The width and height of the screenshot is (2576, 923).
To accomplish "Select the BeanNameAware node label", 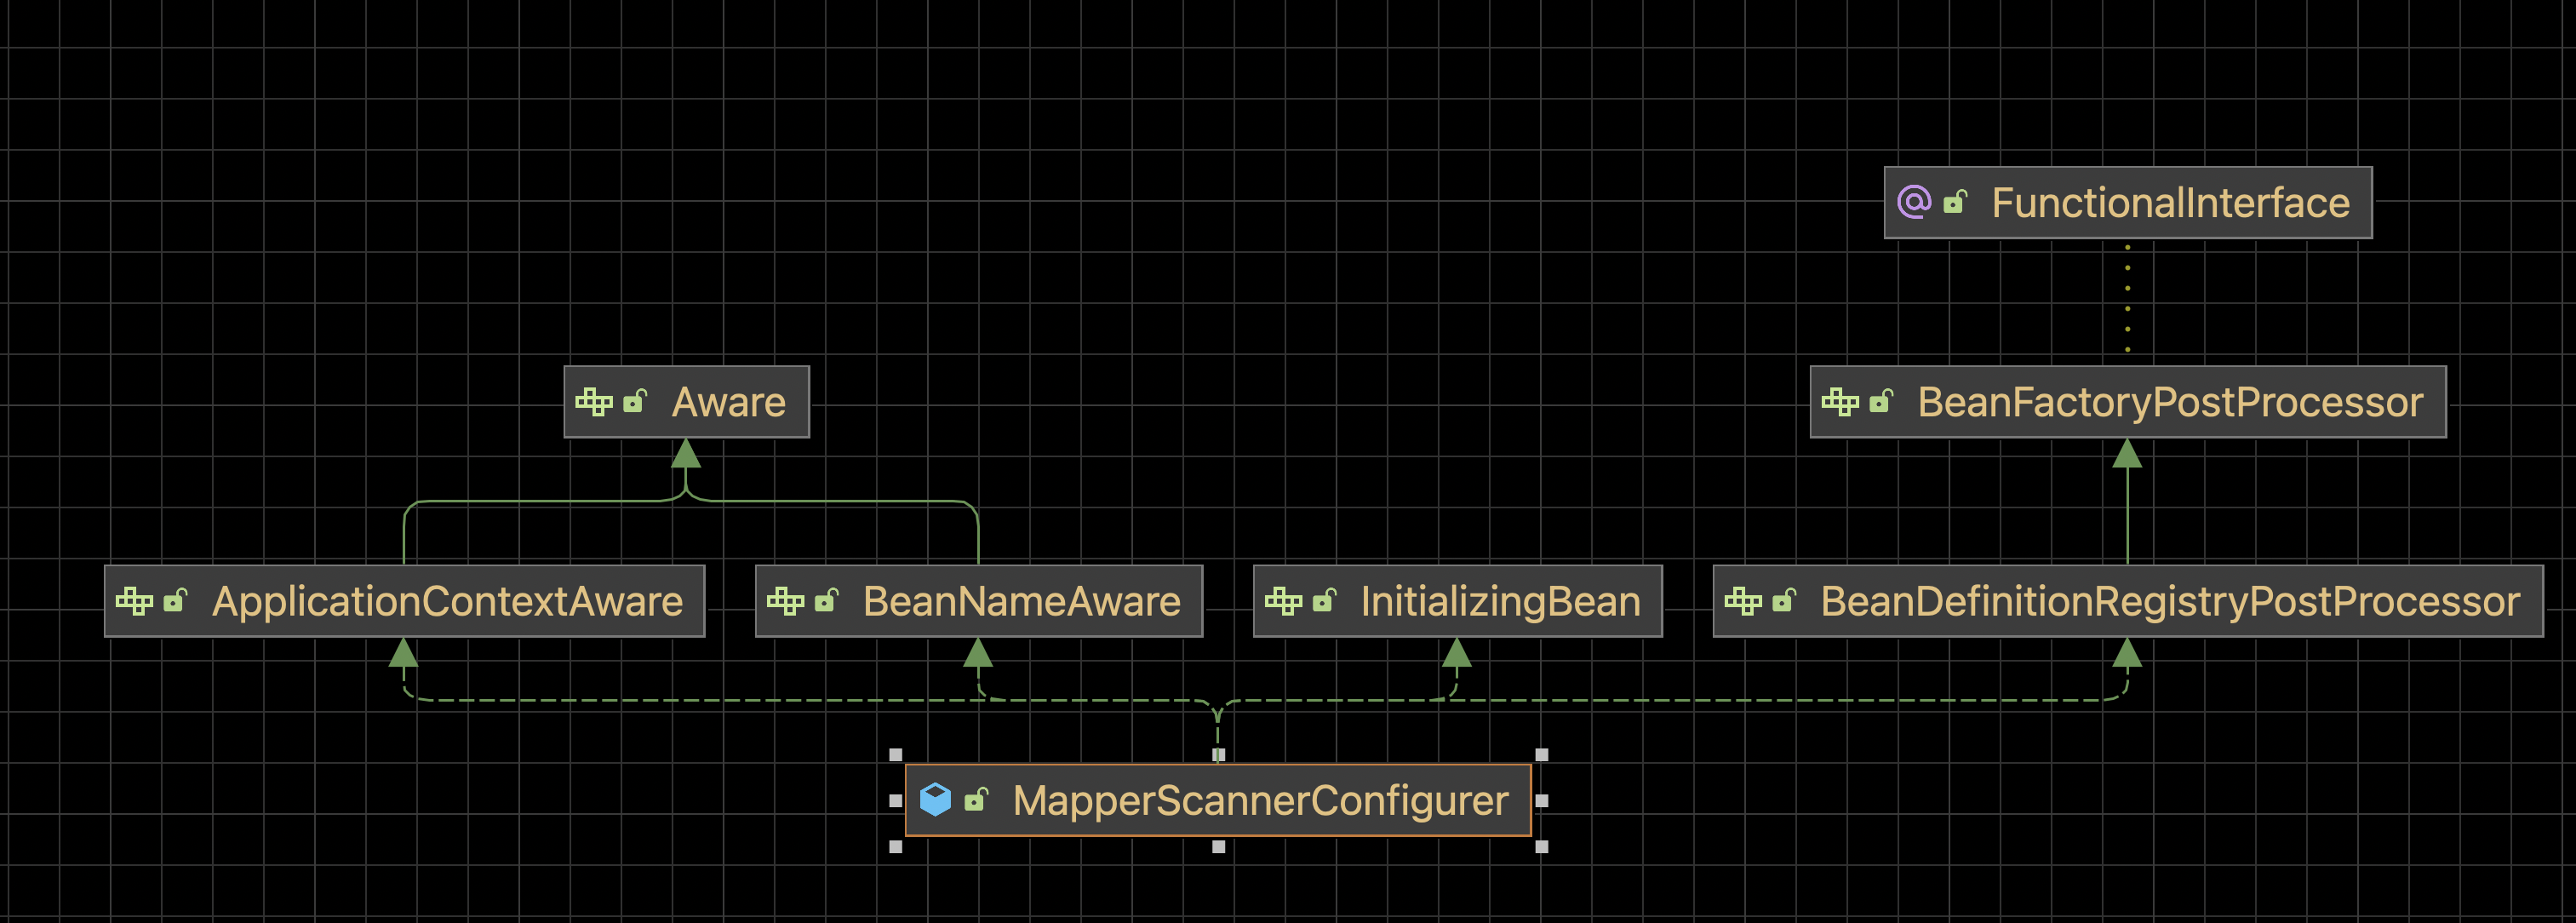I will tap(1021, 601).
